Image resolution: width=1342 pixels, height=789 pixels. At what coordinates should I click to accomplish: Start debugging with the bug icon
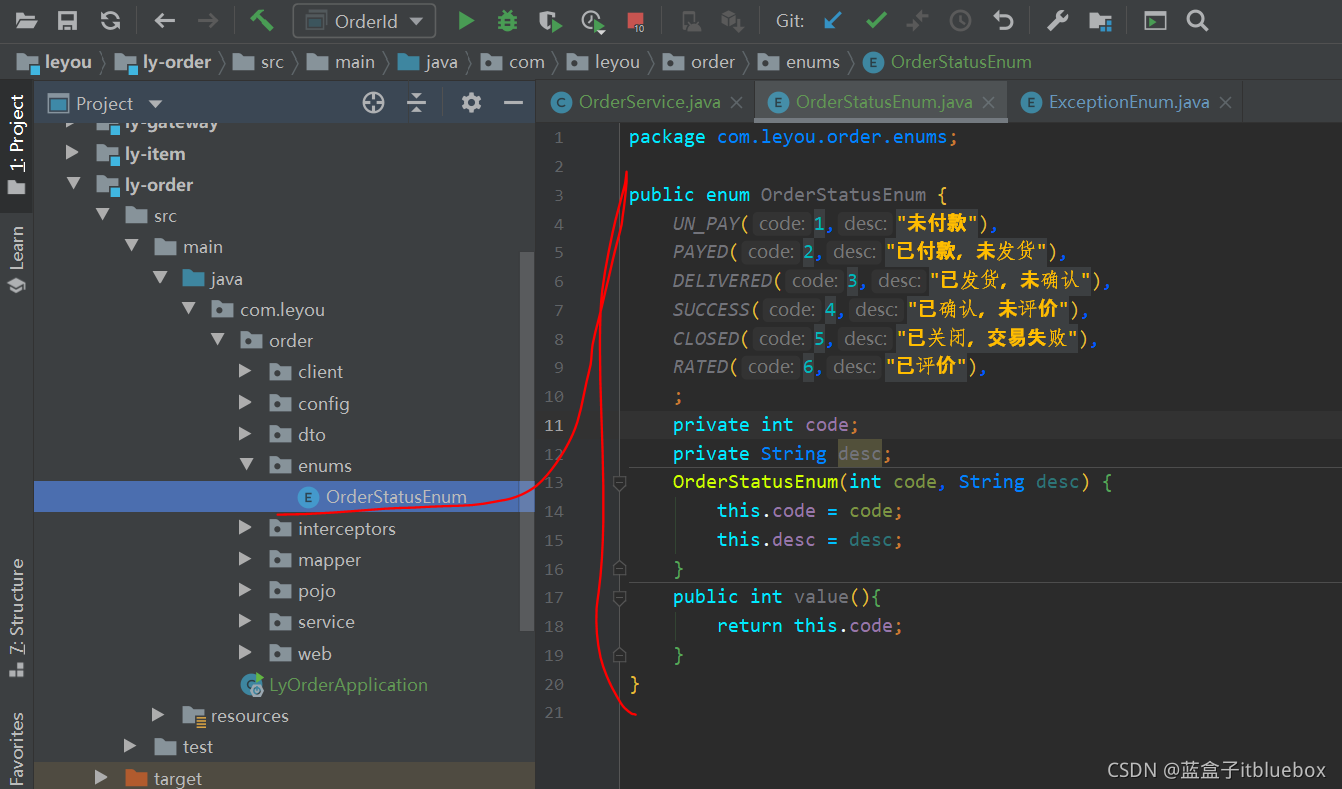[x=508, y=20]
